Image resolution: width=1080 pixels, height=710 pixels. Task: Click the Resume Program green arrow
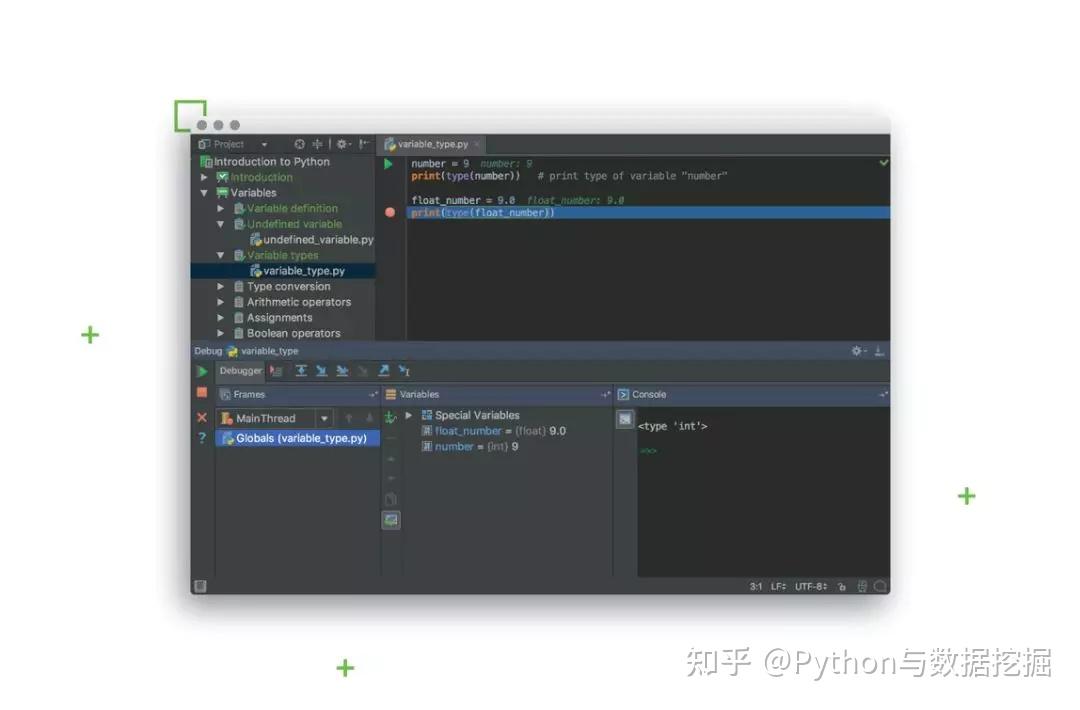pyautogui.click(x=201, y=371)
